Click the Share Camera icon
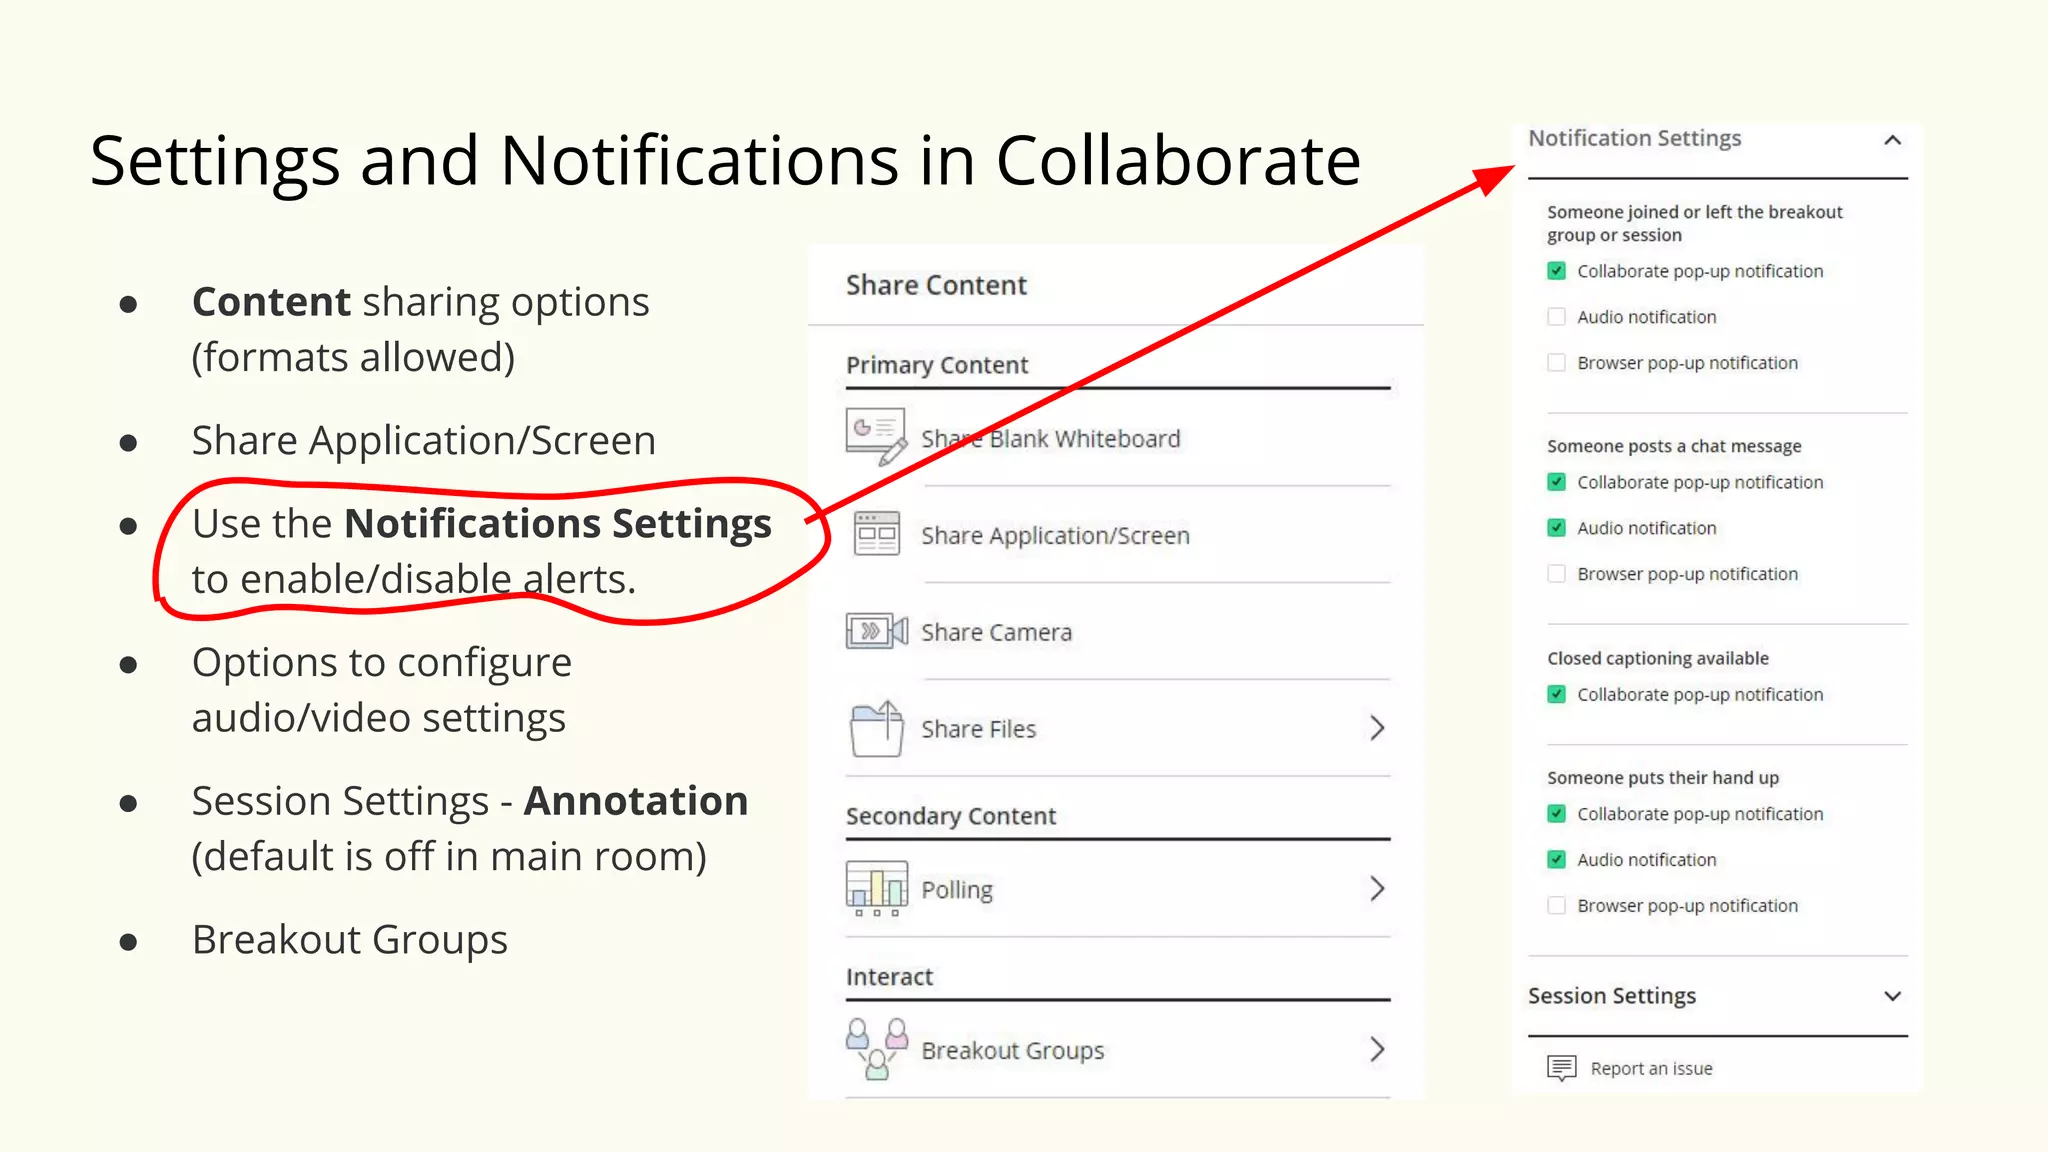The width and height of the screenshot is (2048, 1152). click(877, 631)
